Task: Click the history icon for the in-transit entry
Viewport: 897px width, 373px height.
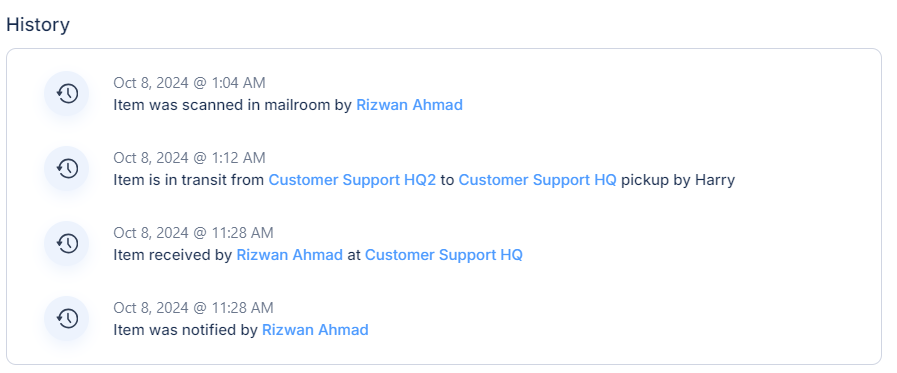Action: pos(67,168)
